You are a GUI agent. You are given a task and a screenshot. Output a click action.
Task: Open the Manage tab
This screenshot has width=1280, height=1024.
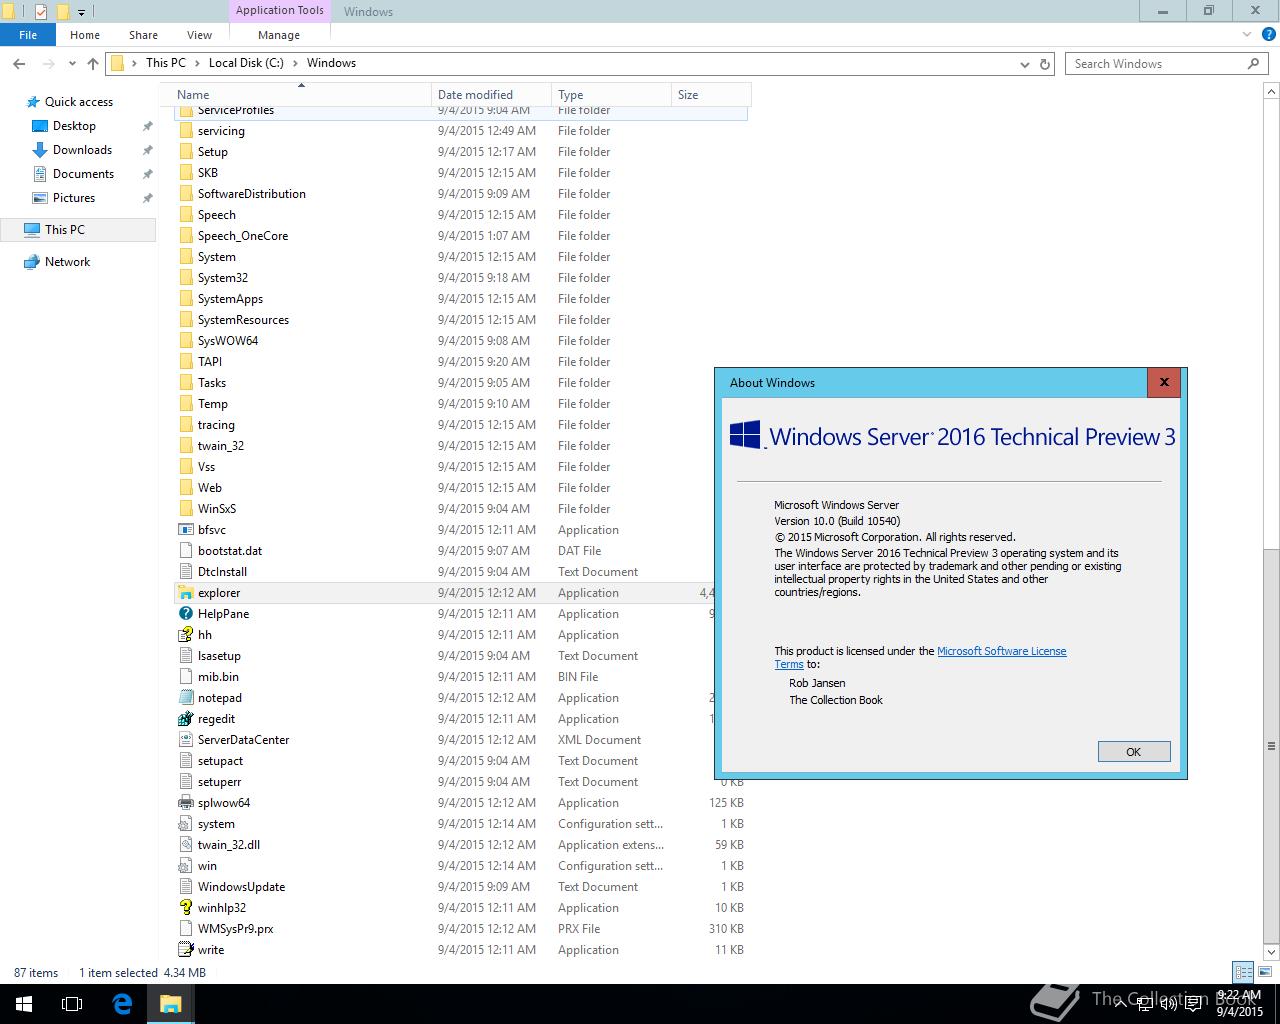[279, 35]
